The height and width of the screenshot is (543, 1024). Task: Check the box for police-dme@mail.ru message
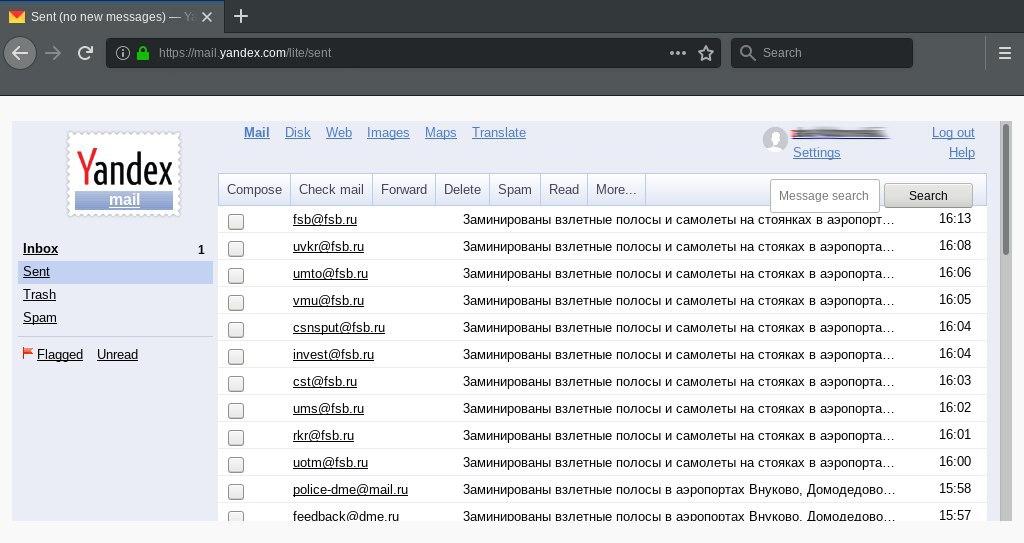[x=236, y=491]
